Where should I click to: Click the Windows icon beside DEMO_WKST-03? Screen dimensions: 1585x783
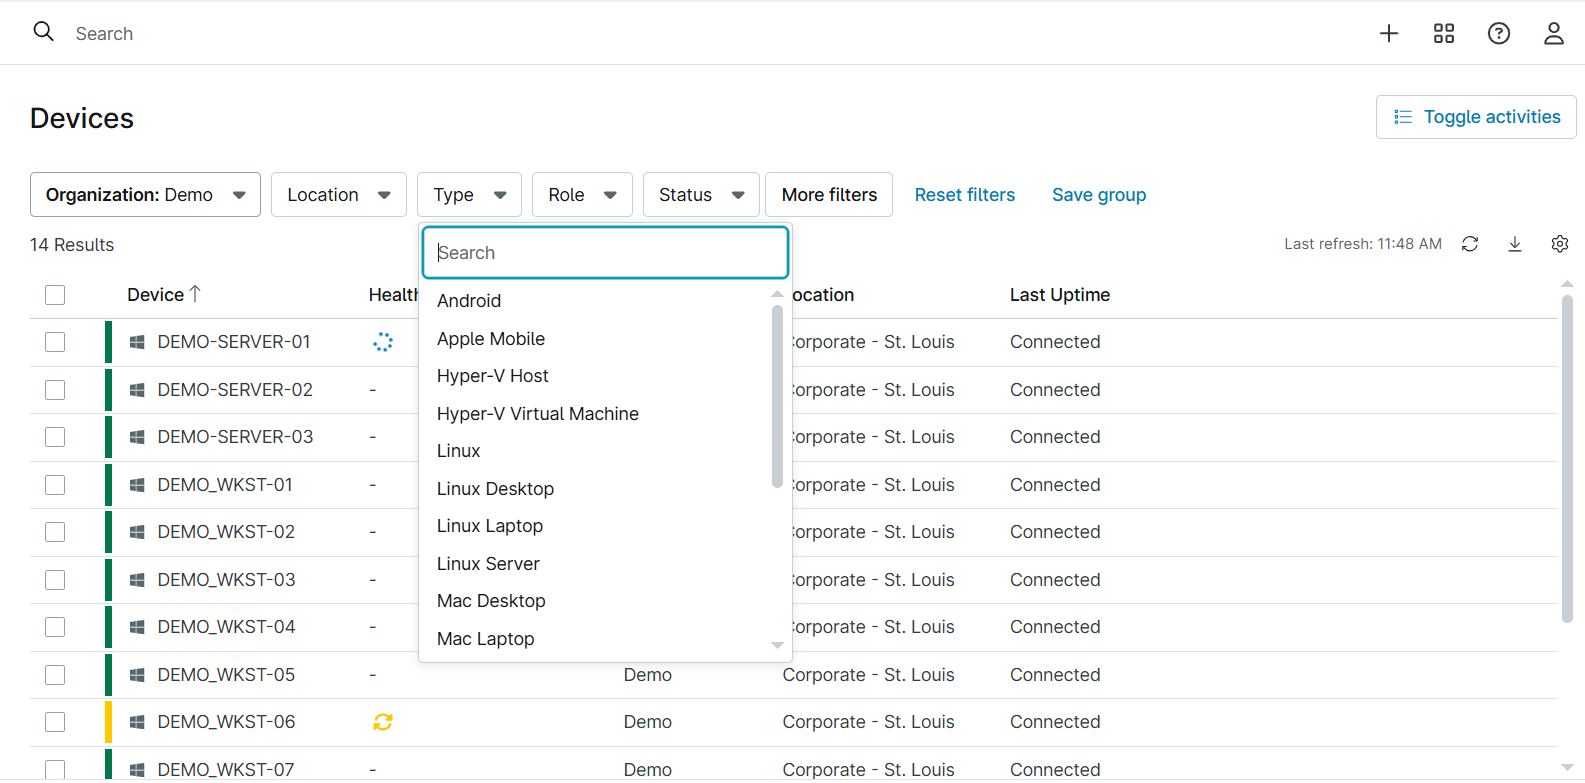pyautogui.click(x=137, y=580)
